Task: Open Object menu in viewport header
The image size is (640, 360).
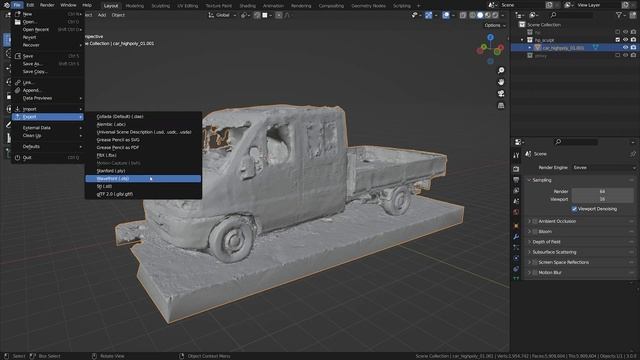Action: [118, 15]
